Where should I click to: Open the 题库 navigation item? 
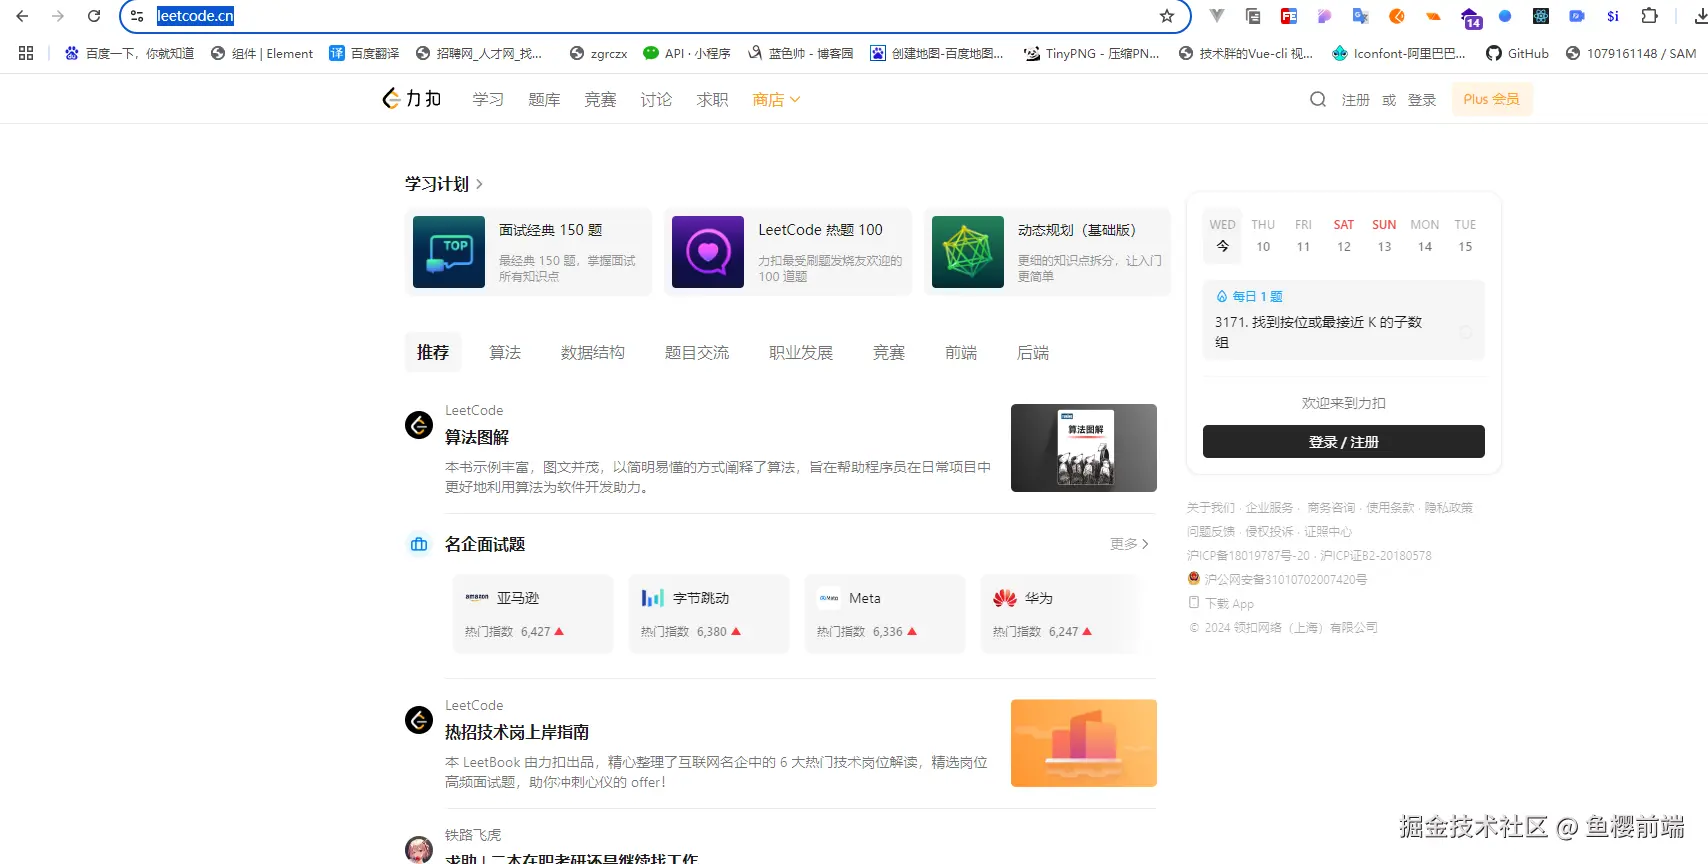click(544, 99)
